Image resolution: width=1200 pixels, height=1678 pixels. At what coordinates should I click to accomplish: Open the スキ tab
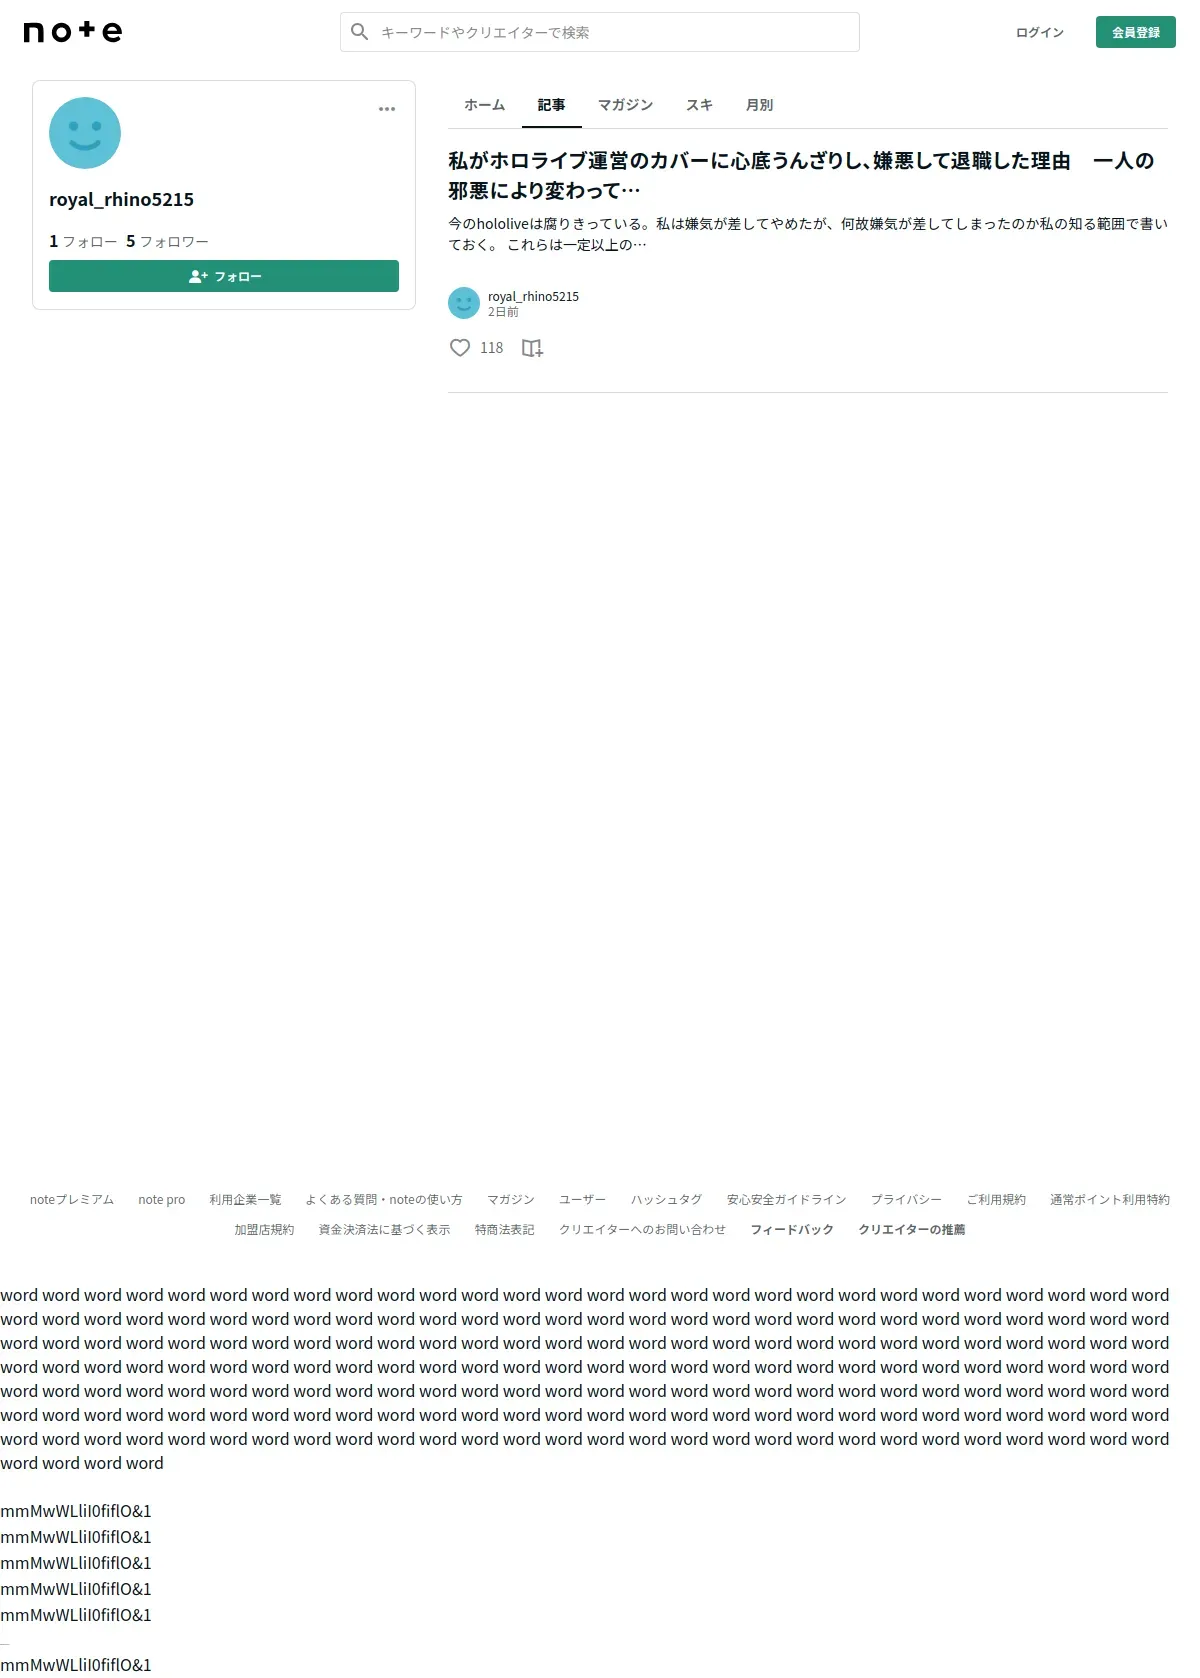700,105
